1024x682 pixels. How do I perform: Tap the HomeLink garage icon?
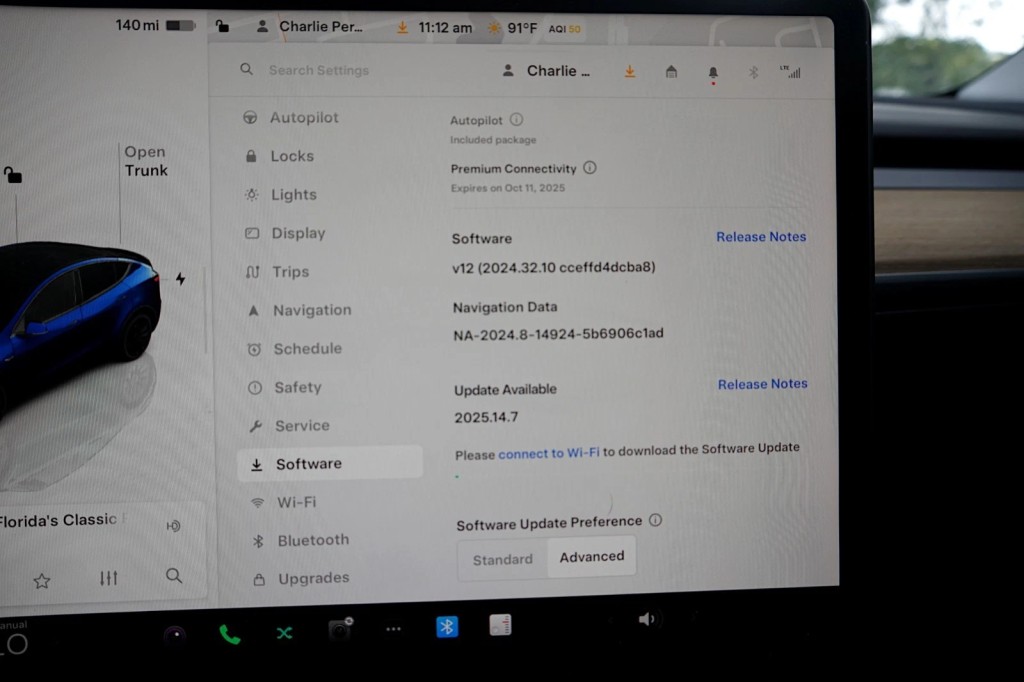tap(671, 72)
